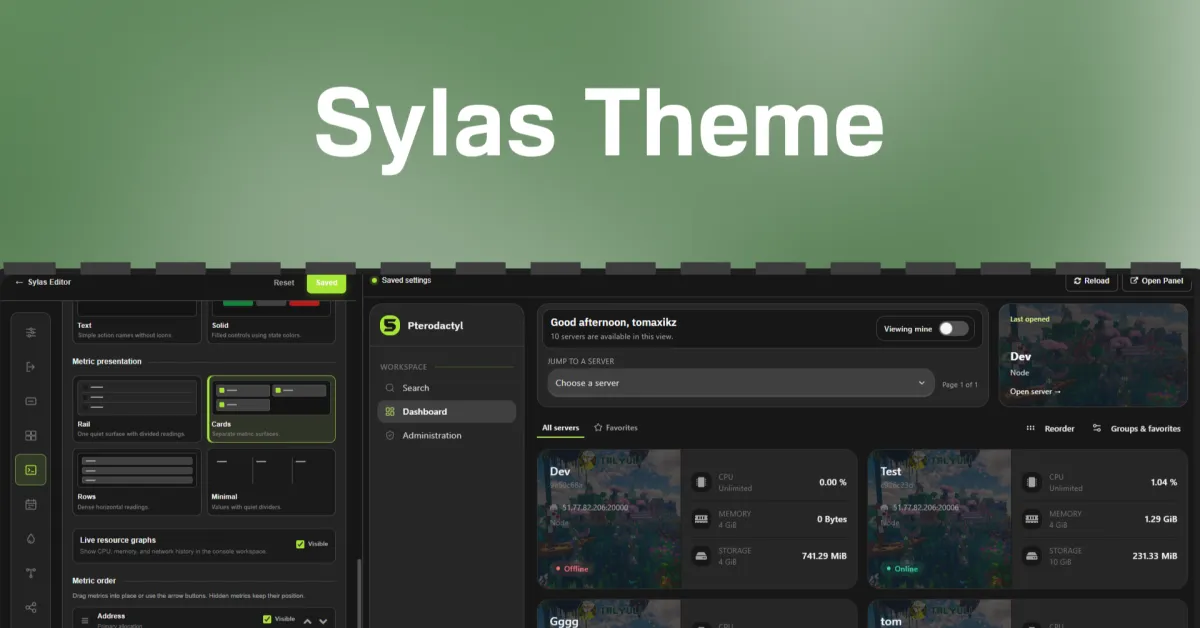
Task: Open the network section icon in editor sidebar
Action: pyautogui.click(x=31, y=573)
